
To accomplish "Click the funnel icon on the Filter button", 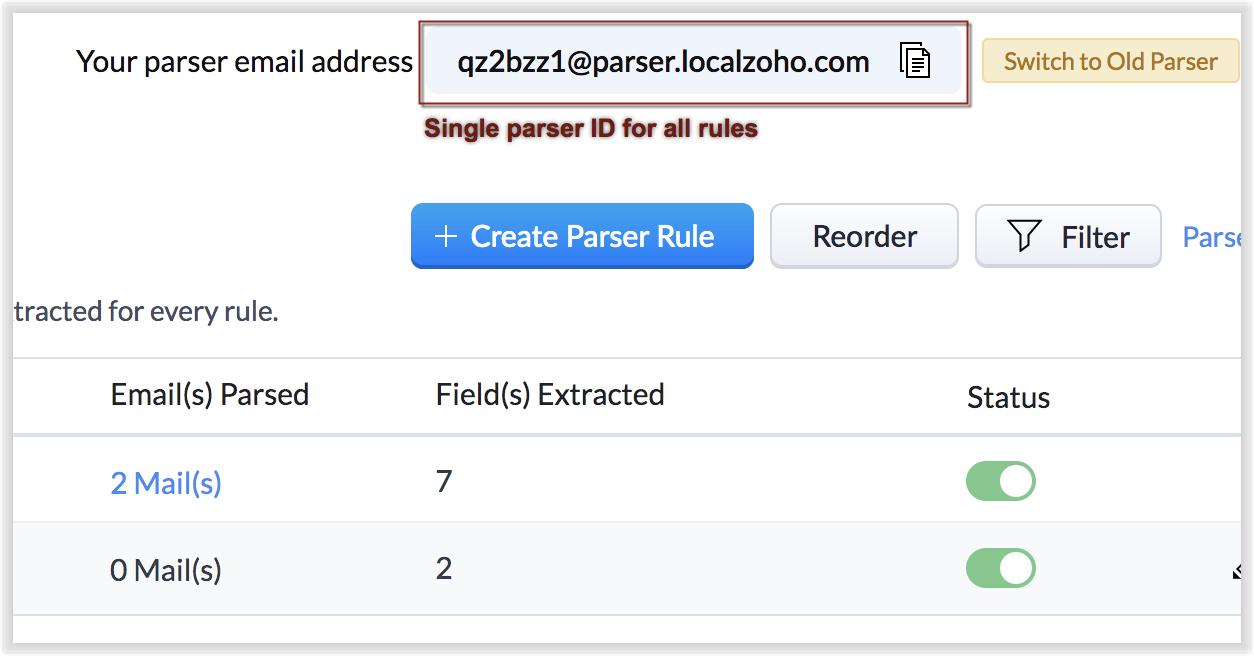I will point(1024,237).
